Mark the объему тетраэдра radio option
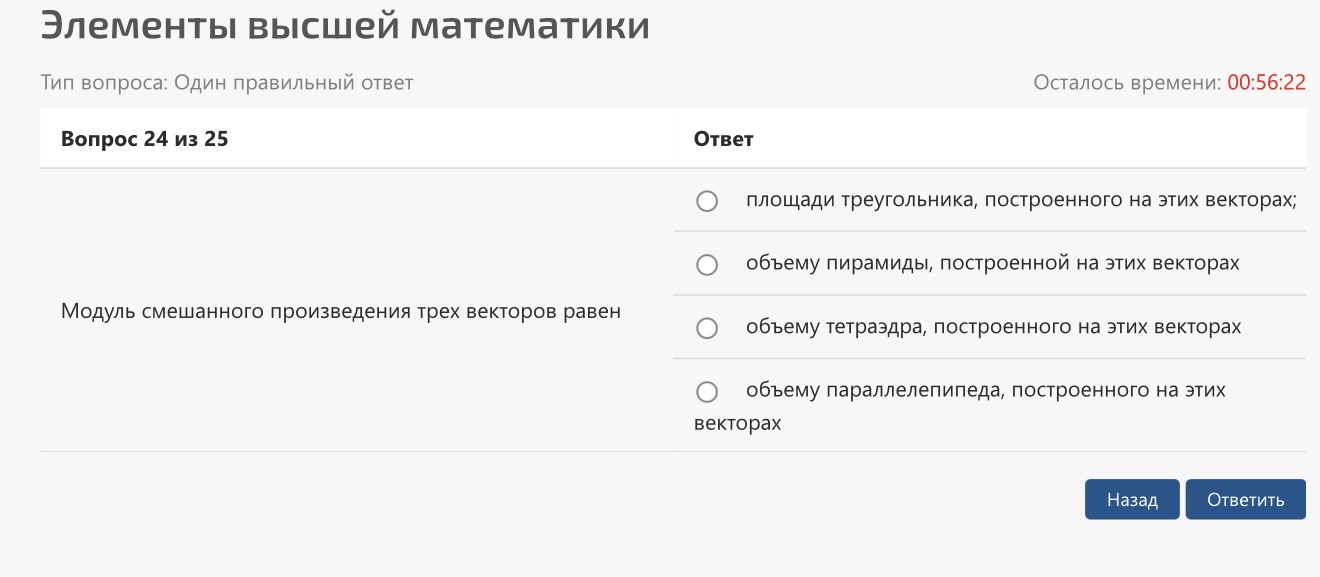 707,328
